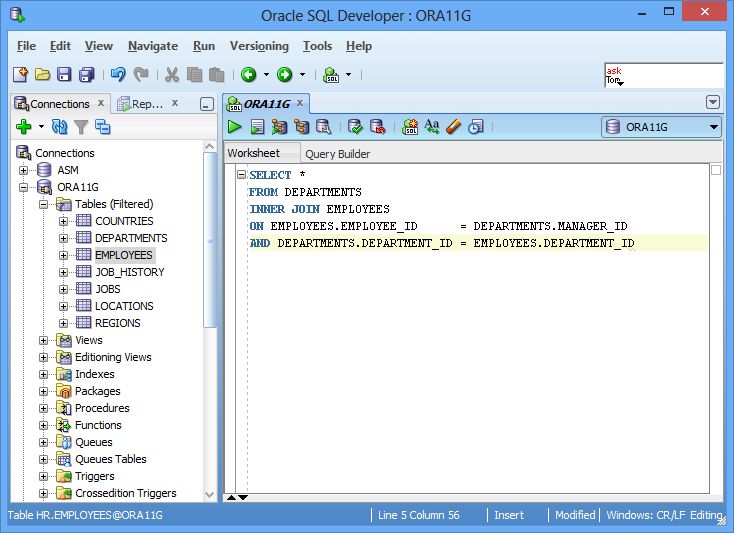Close the ORA11G worksheet tab

point(300,102)
